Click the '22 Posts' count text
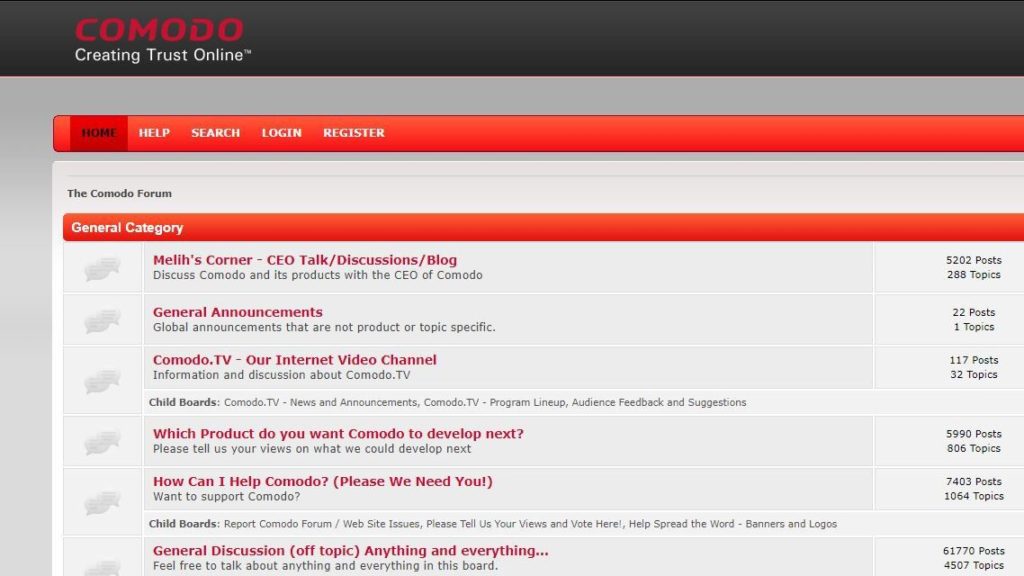The height and width of the screenshot is (576, 1024). point(974,312)
